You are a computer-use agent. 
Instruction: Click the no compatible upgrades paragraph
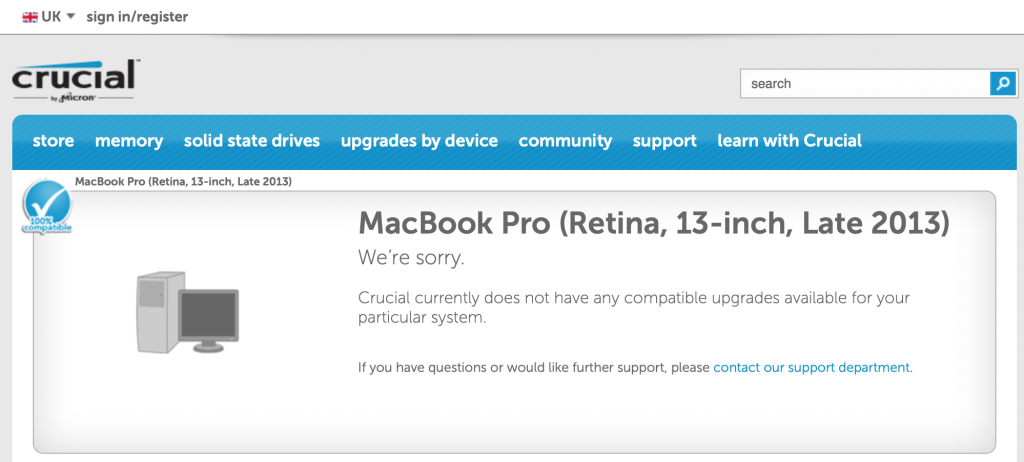[x=634, y=308]
